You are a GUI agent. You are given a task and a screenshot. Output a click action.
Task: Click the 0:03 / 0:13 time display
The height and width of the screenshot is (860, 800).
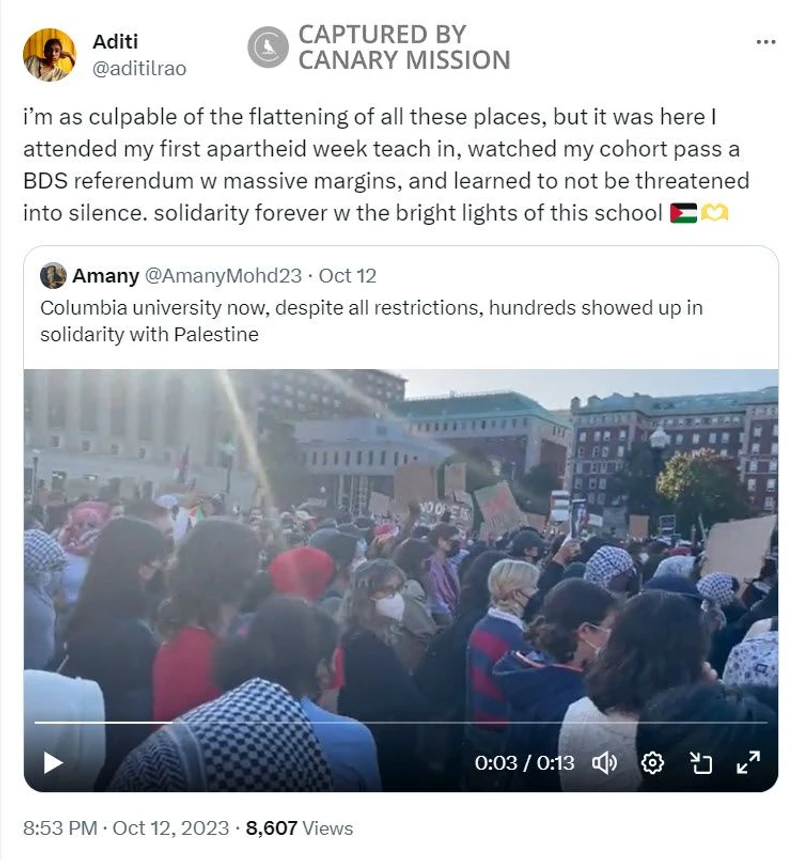524,763
